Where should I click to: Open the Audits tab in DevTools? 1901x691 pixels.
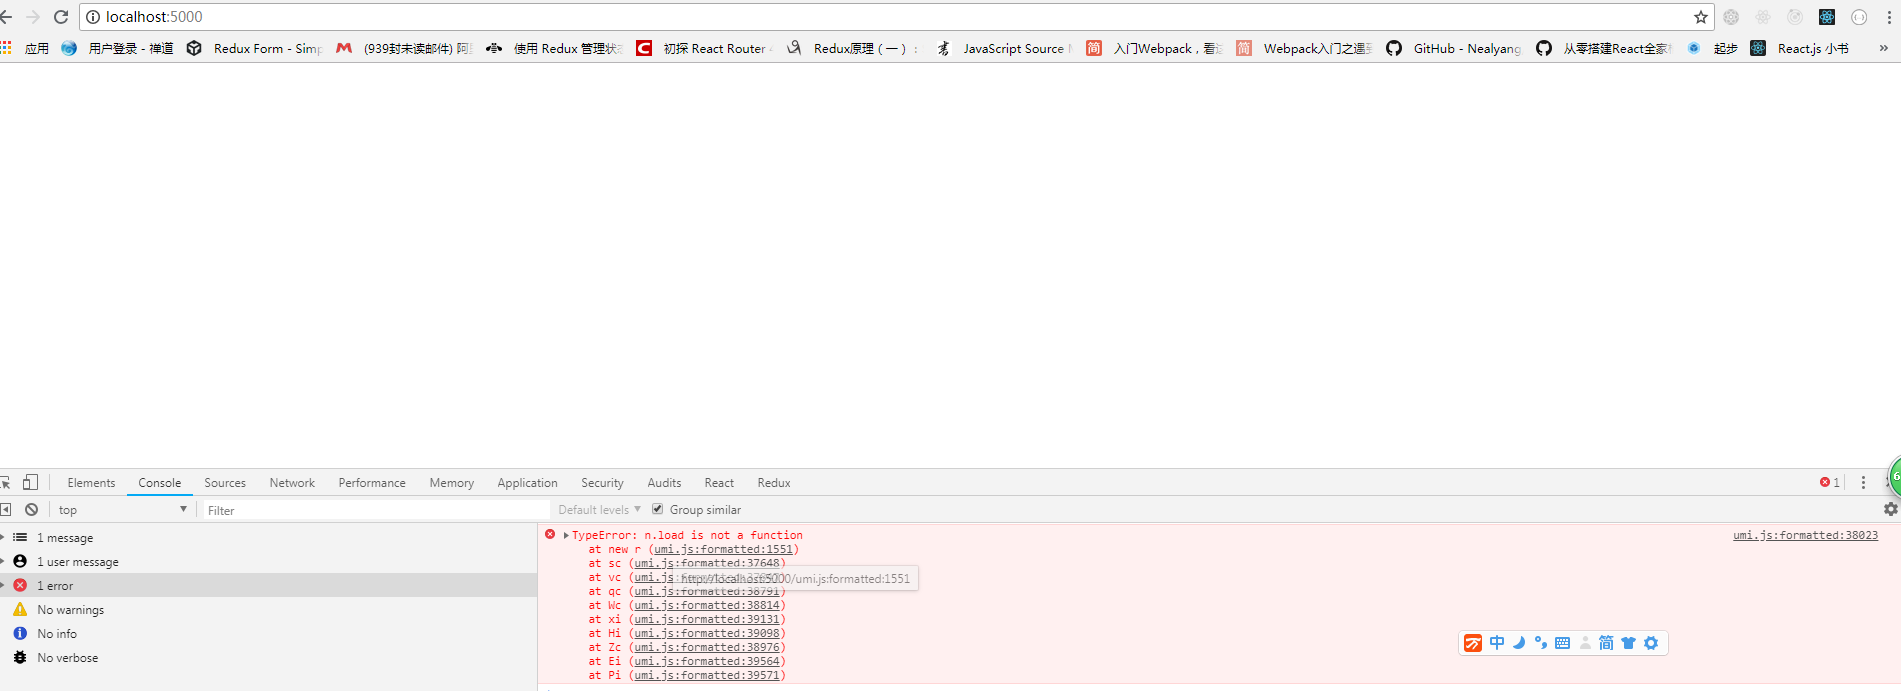click(x=664, y=483)
